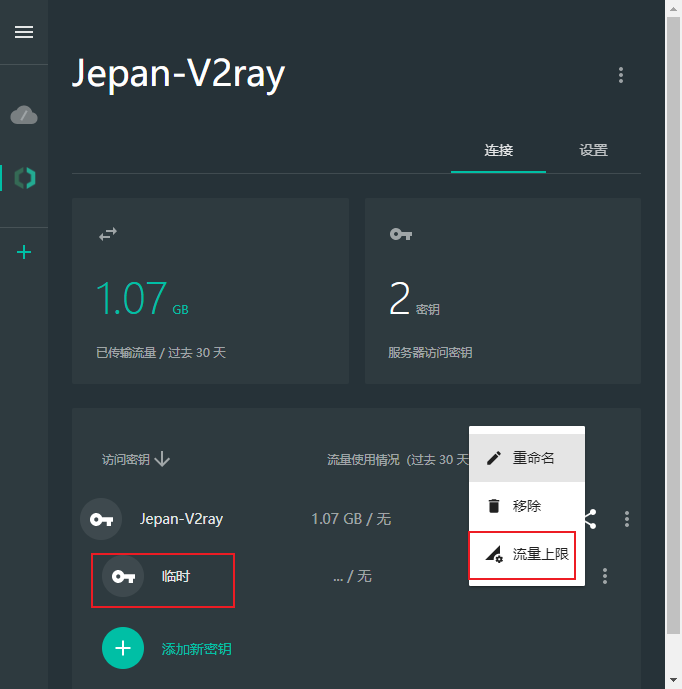This screenshot has width=682, height=689.
Task: Click the 1.07 GB data transferred card value
Action: point(142,299)
